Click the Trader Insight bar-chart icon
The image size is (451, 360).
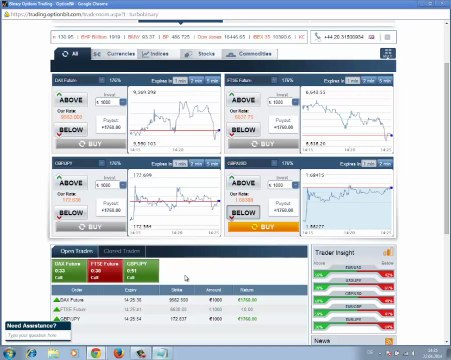tap(388, 252)
